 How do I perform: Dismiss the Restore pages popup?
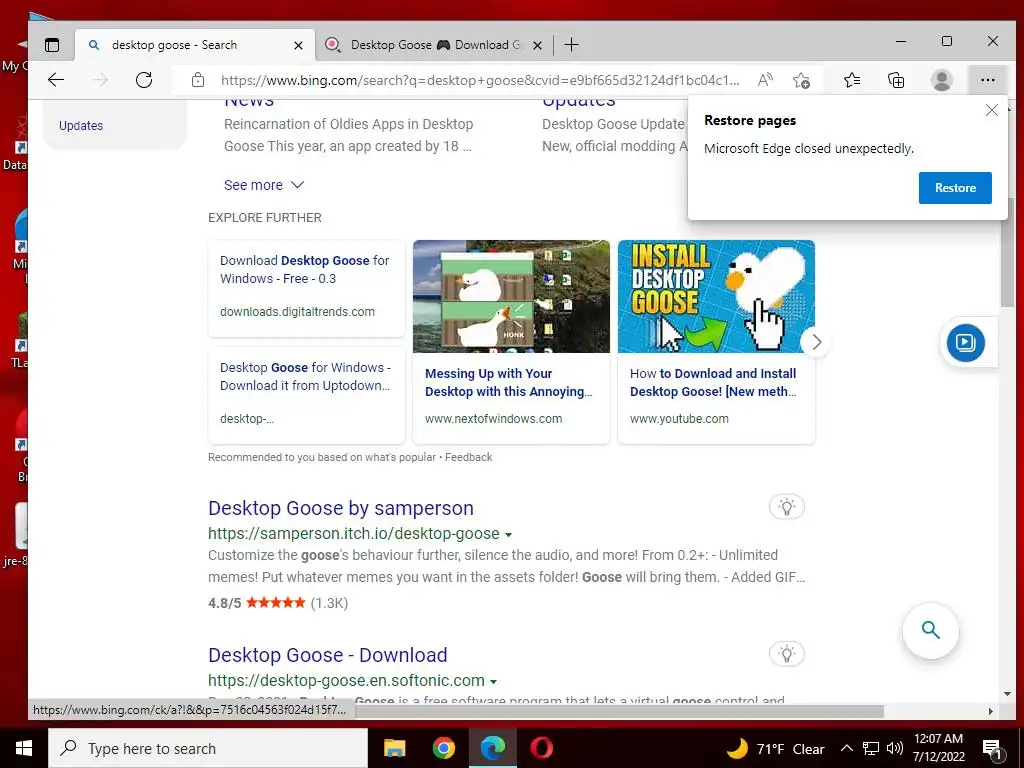991,110
